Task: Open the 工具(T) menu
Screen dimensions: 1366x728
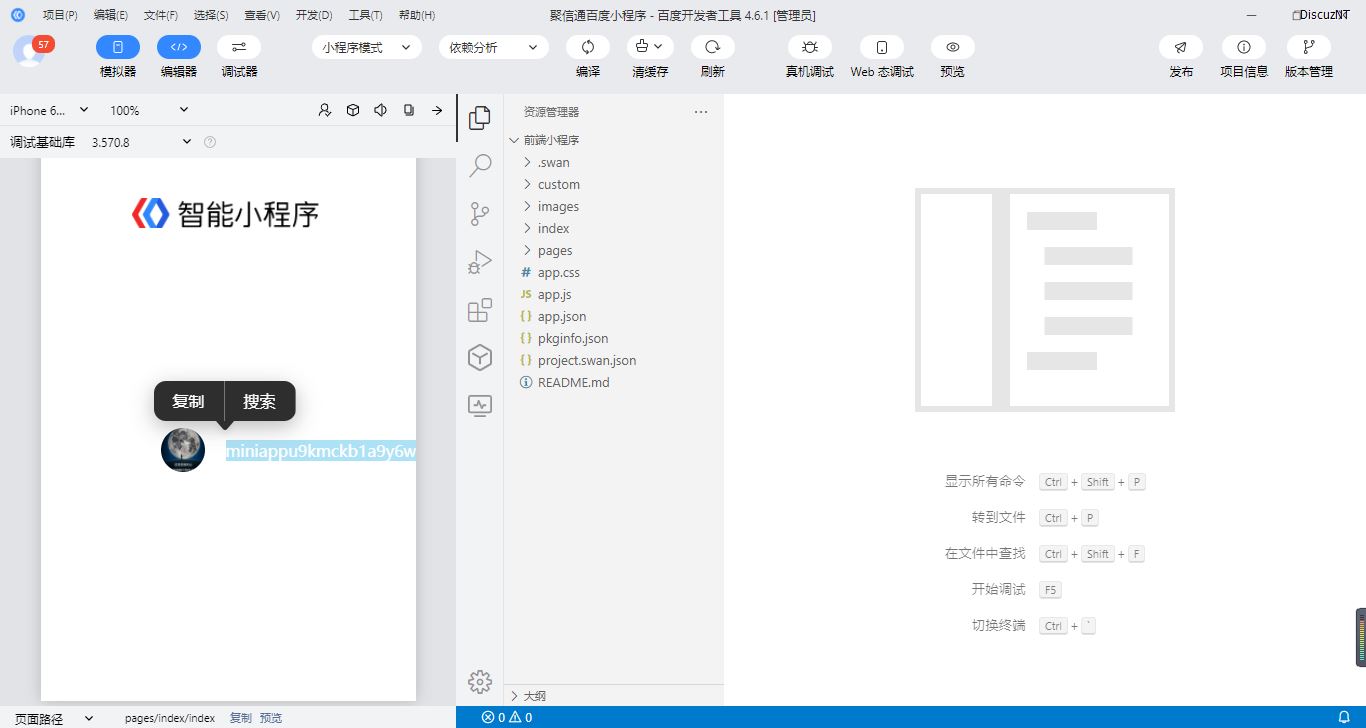Action: coord(365,15)
